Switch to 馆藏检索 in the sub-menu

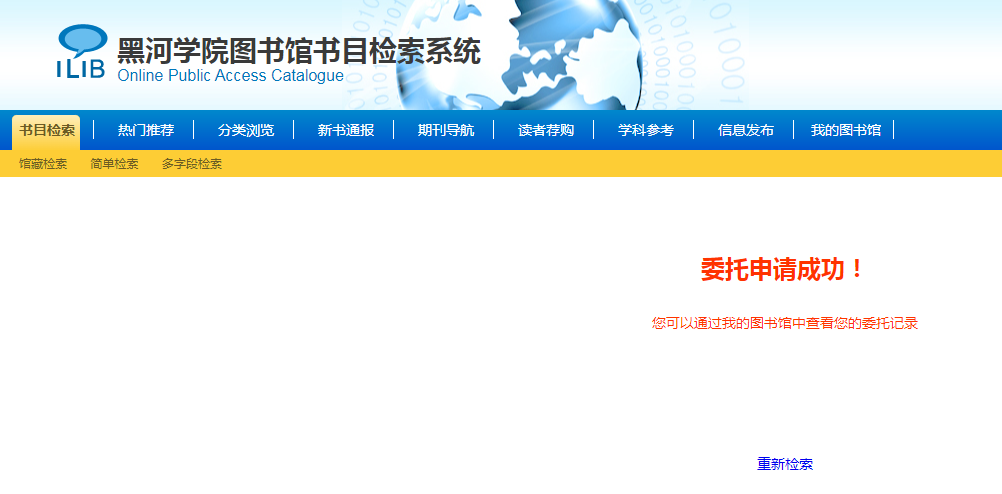point(43,164)
